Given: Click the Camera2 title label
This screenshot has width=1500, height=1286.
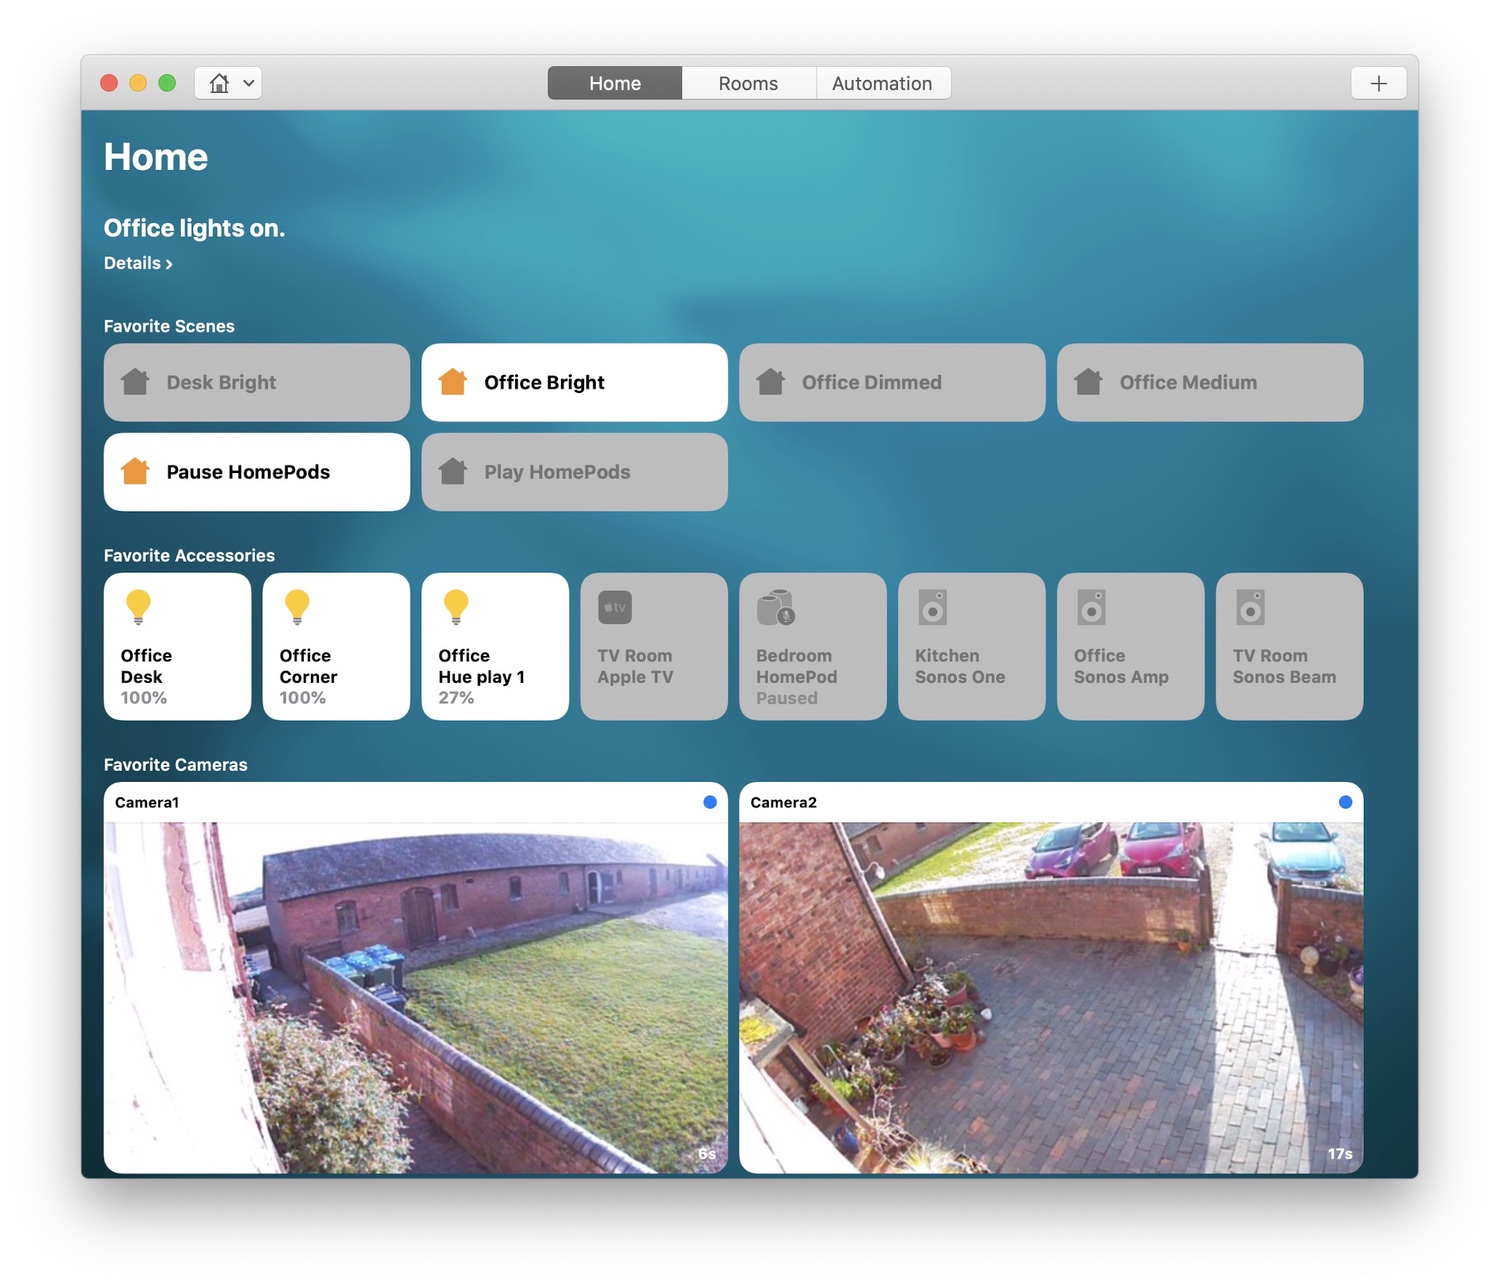Looking at the screenshot, I should pyautogui.click(x=784, y=802).
